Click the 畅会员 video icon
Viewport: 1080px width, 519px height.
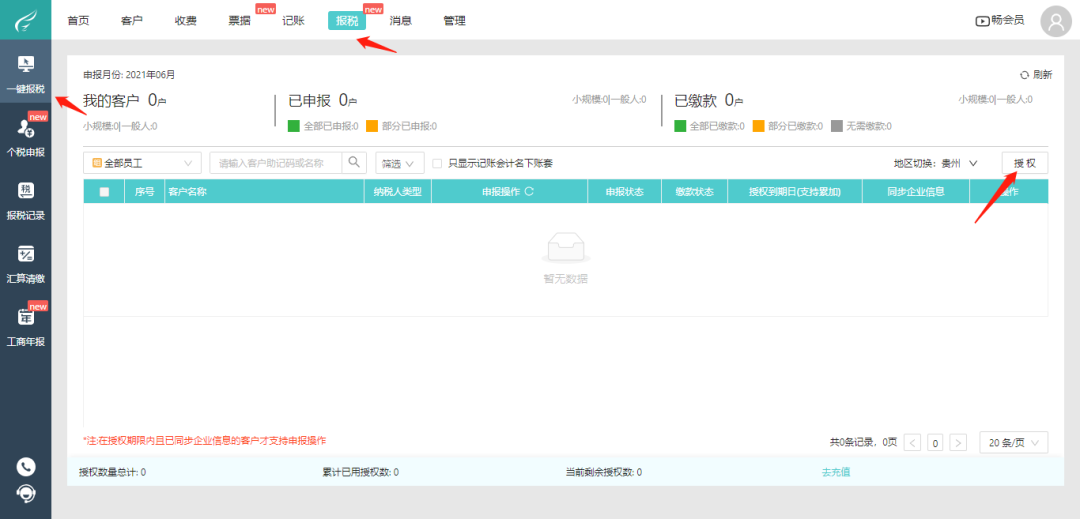pos(982,21)
